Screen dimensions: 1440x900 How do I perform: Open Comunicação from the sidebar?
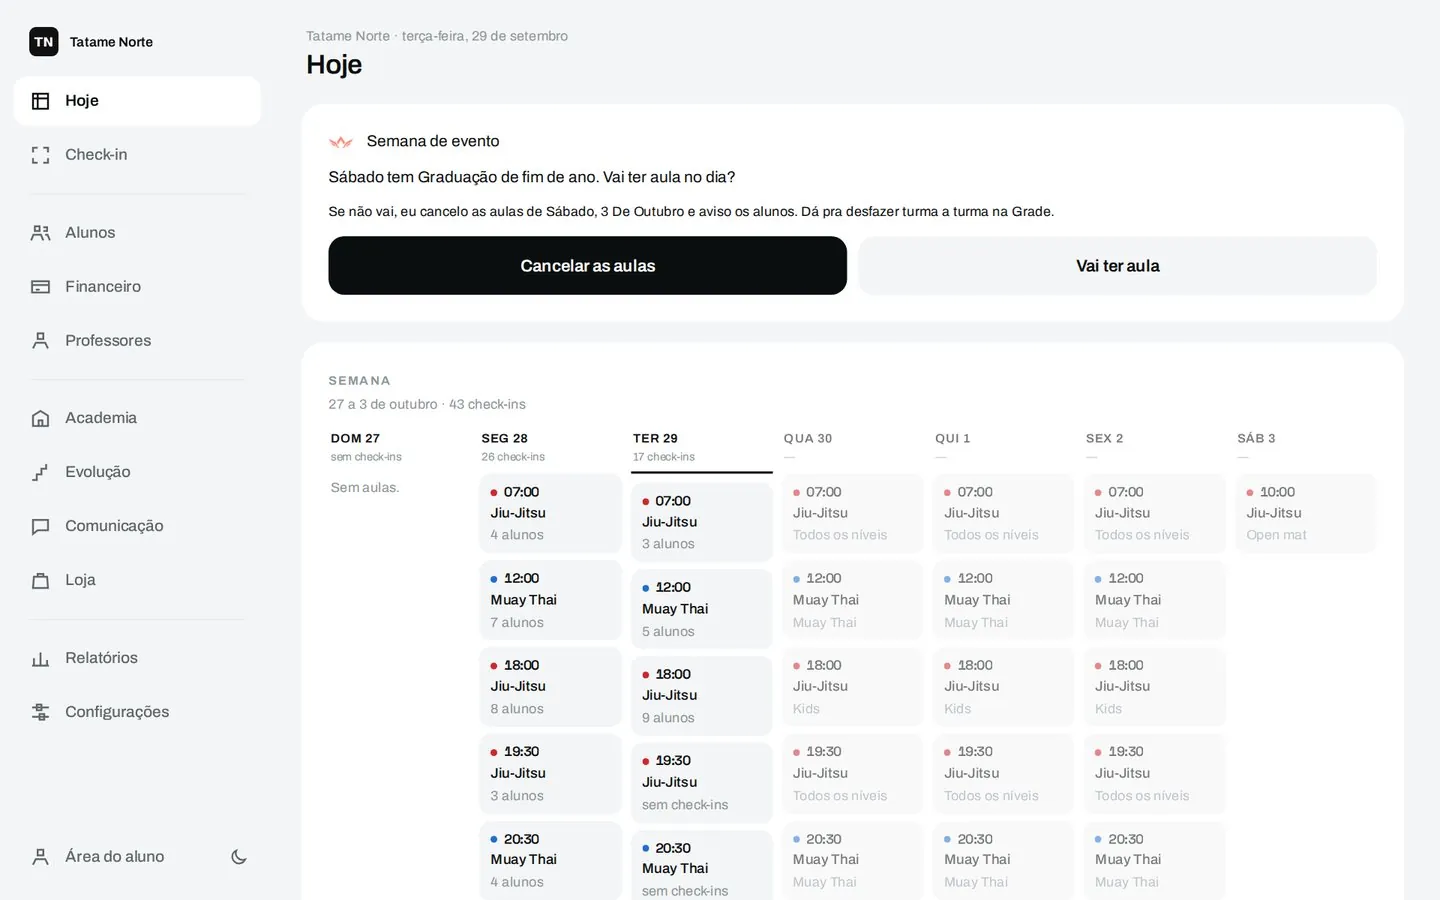137,526
